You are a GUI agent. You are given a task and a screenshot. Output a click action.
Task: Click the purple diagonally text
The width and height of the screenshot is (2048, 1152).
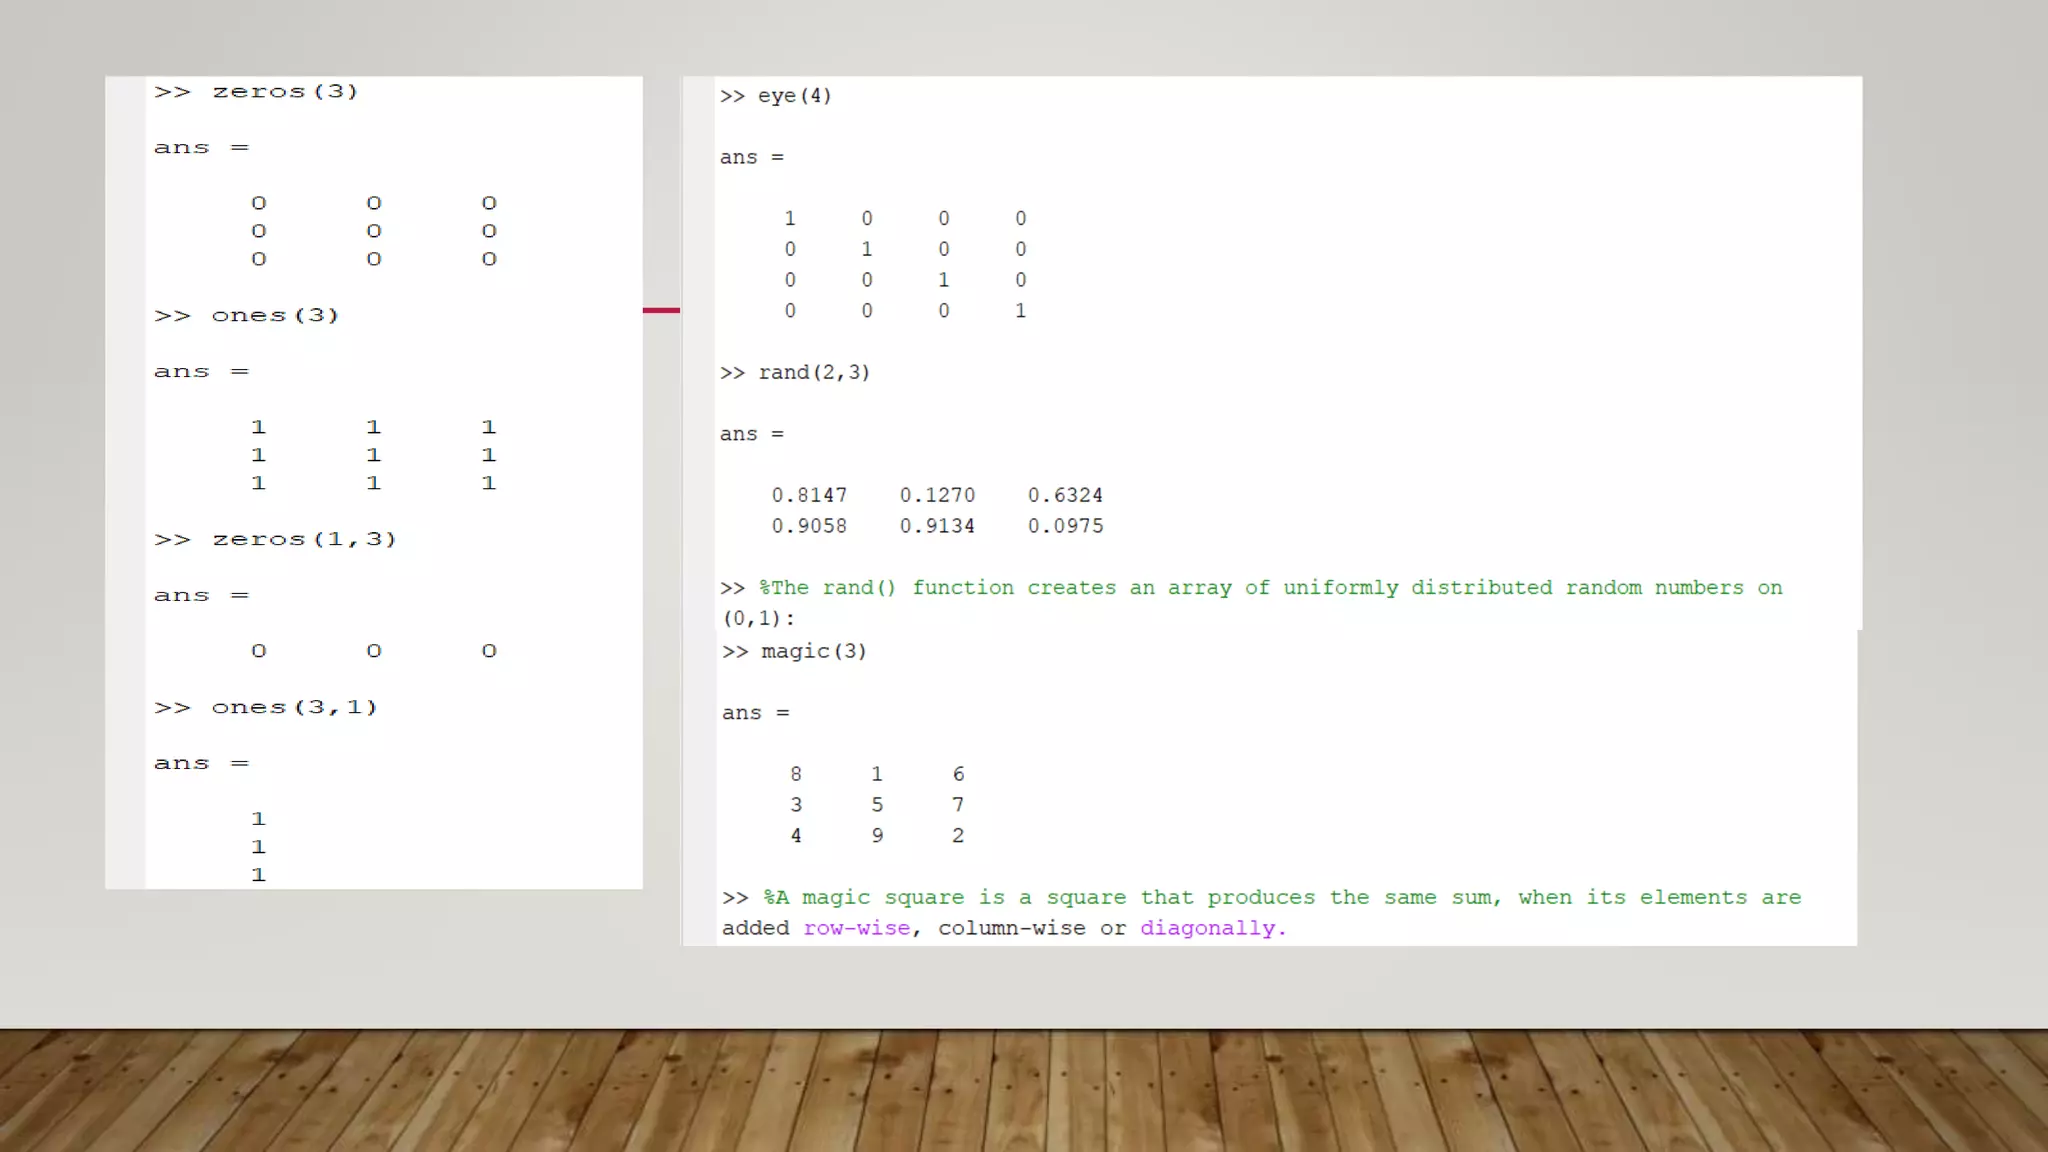tap(1212, 929)
